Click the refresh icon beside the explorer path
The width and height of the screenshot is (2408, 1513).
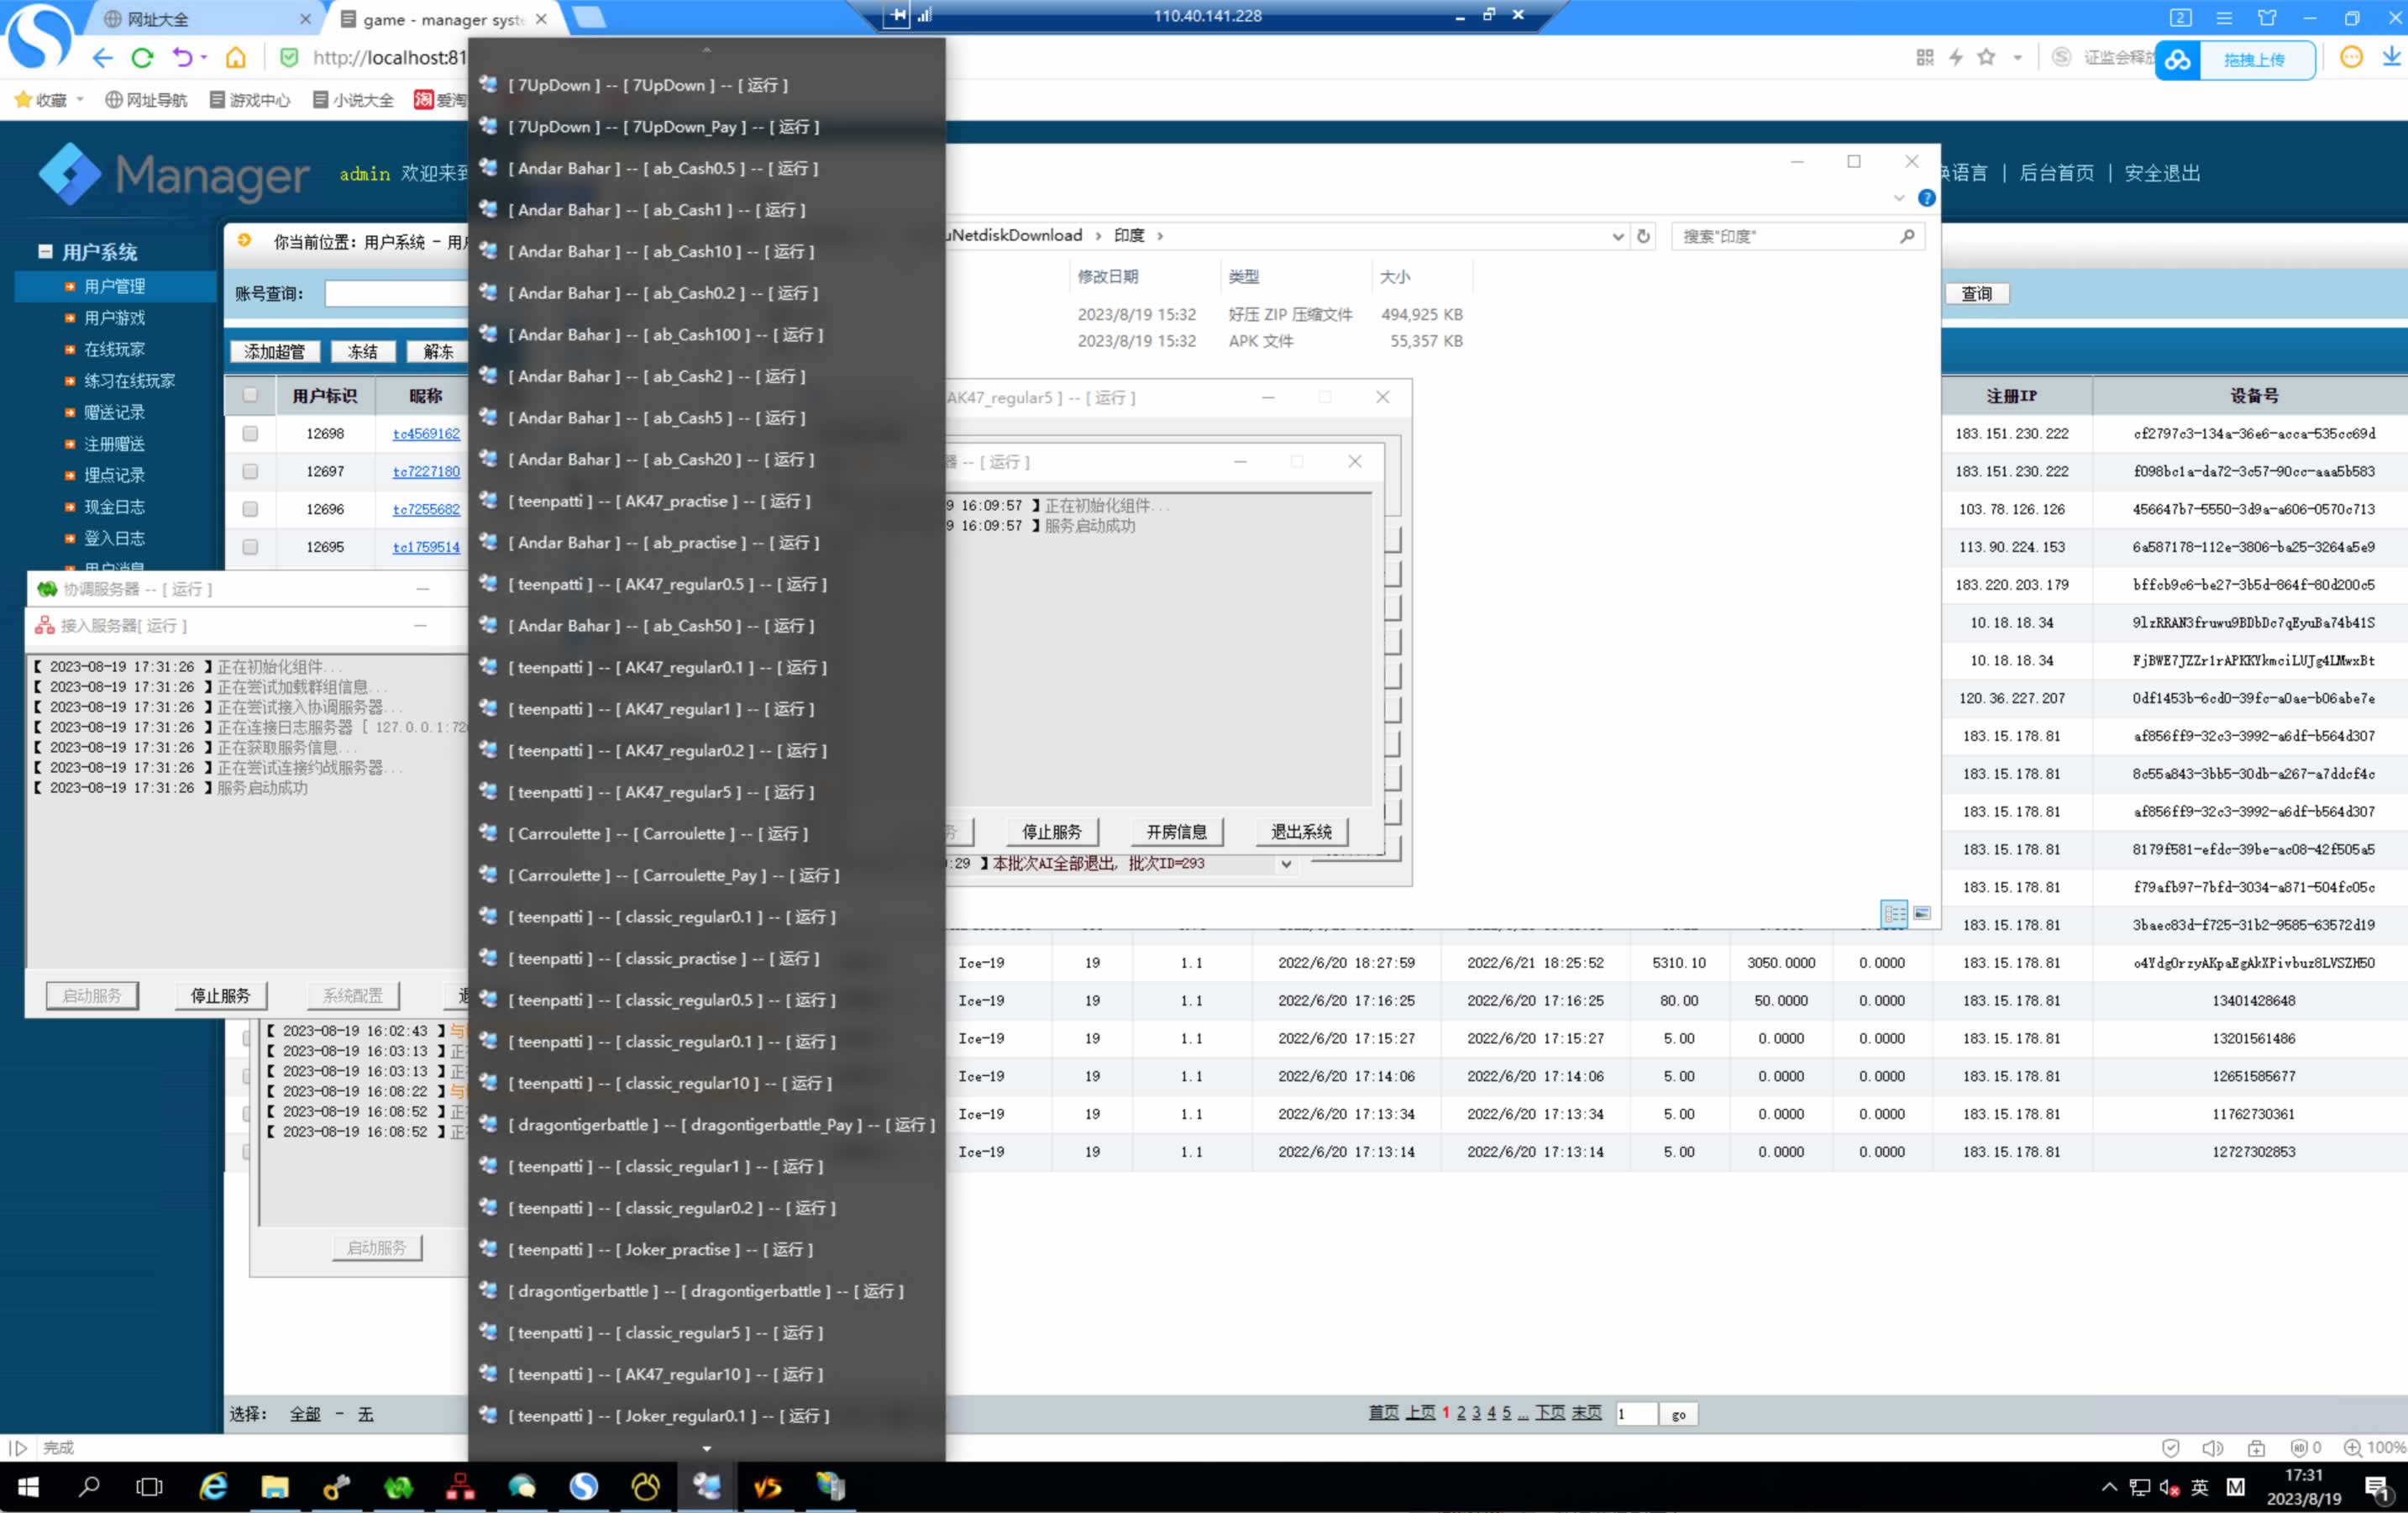point(1643,236)
